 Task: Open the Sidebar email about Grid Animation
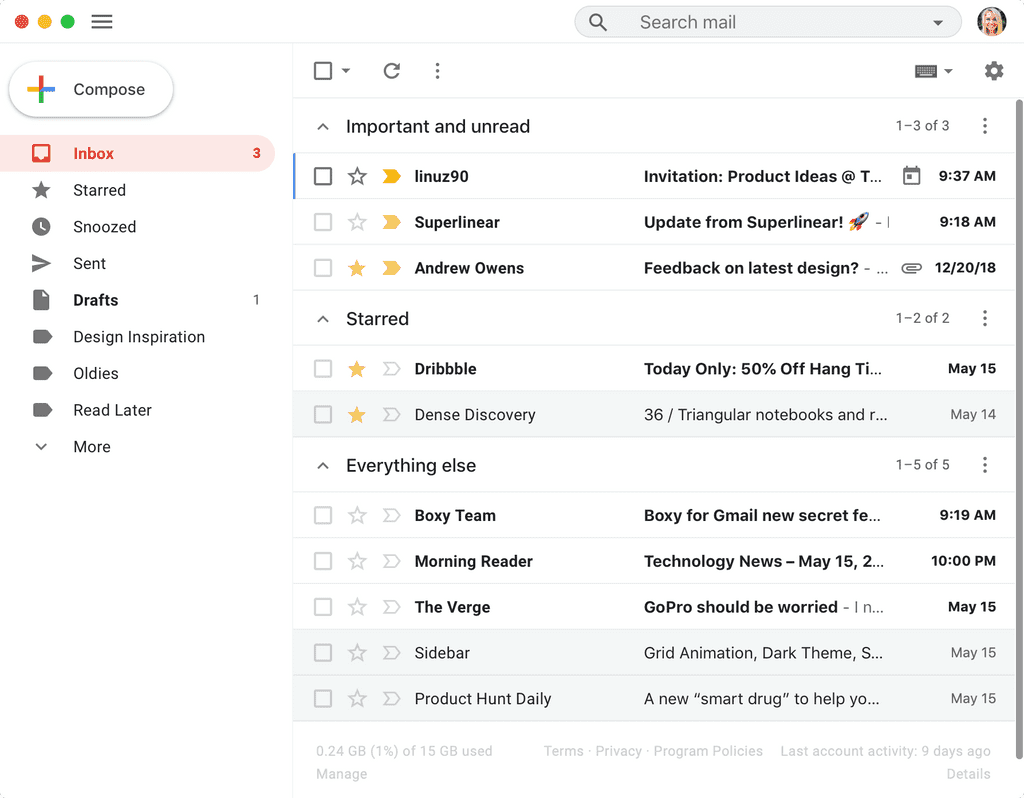point(654,652)
